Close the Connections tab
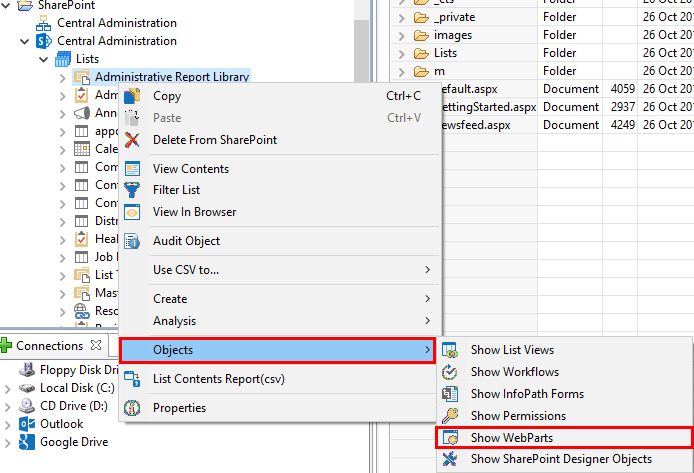 97,346
